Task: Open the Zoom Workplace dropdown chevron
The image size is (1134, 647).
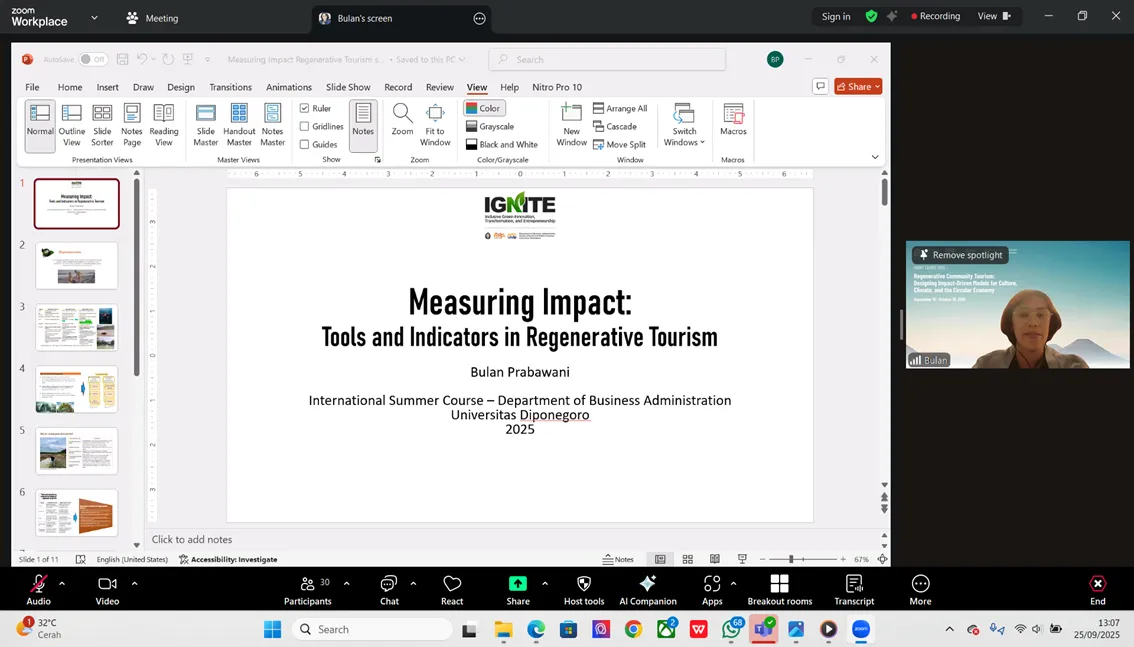Action: pos(94,17)
